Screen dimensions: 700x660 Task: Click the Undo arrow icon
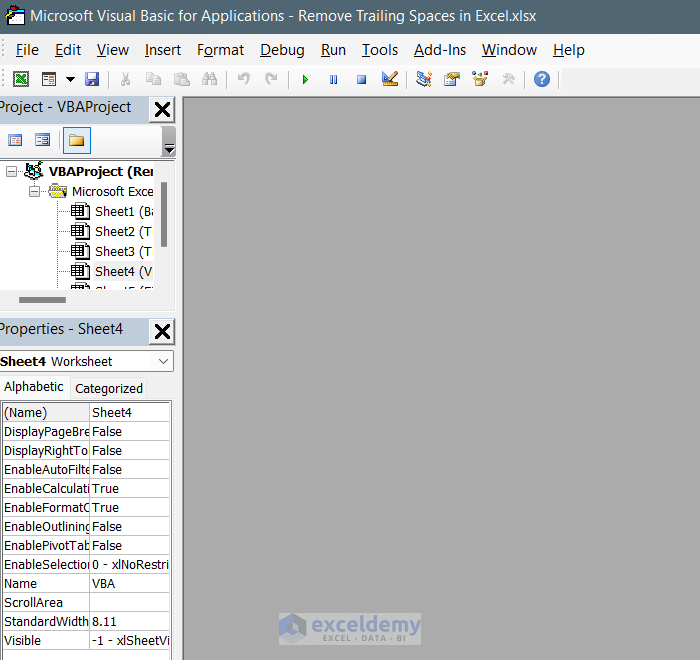pyautogui.click(x=244, y=79)
